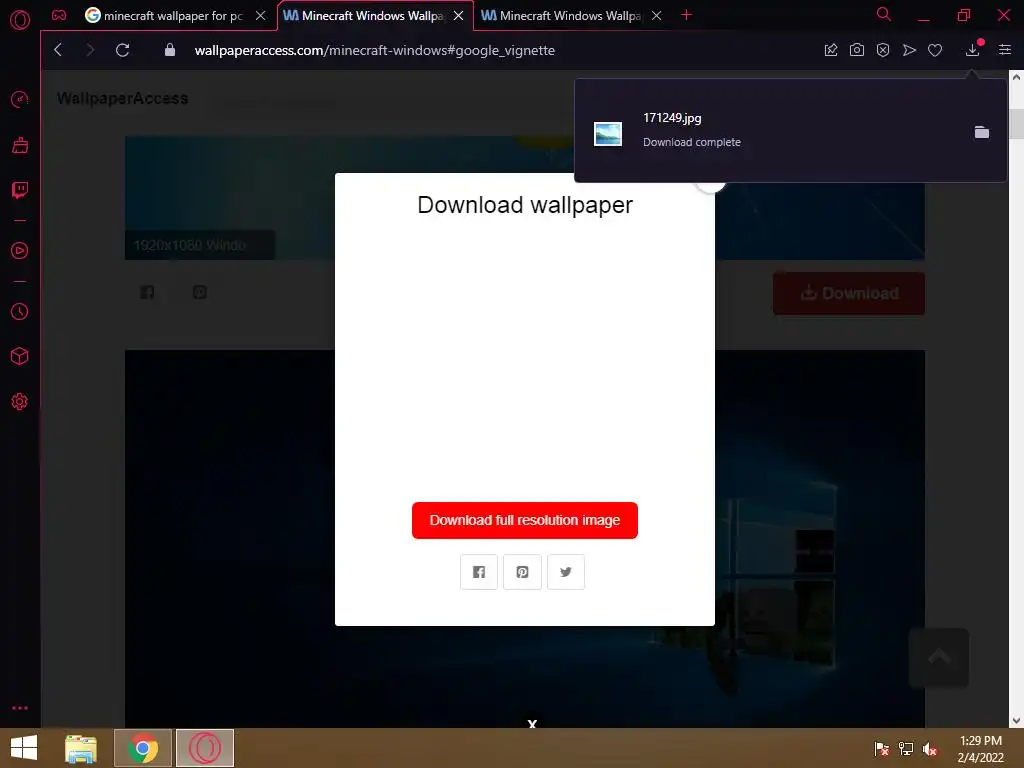This screenshot has height=768, width=1024.
Task: Click the WallpaperAccess site logo link
Action: [123, 99]
